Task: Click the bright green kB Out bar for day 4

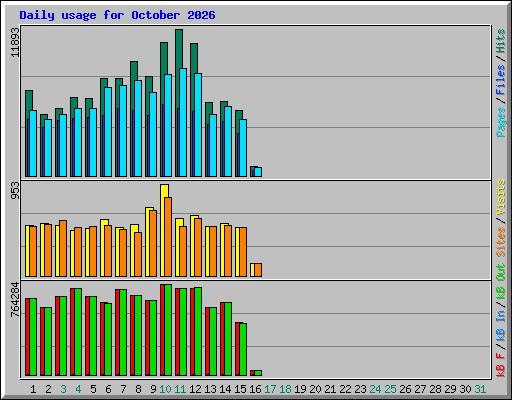Action: point(78,332)
